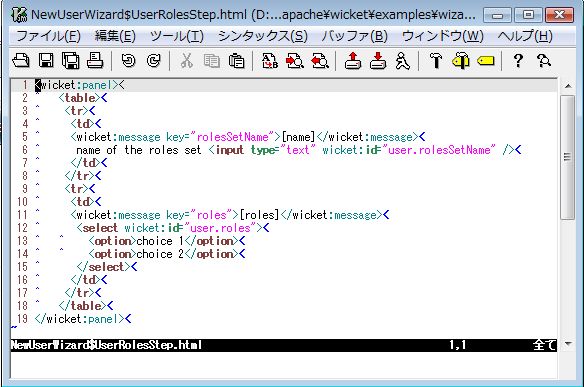The width and height of the screenshot is (584, 387).
Task: Open the ウィンドウ(W) menu
Action: click(442, 36)
